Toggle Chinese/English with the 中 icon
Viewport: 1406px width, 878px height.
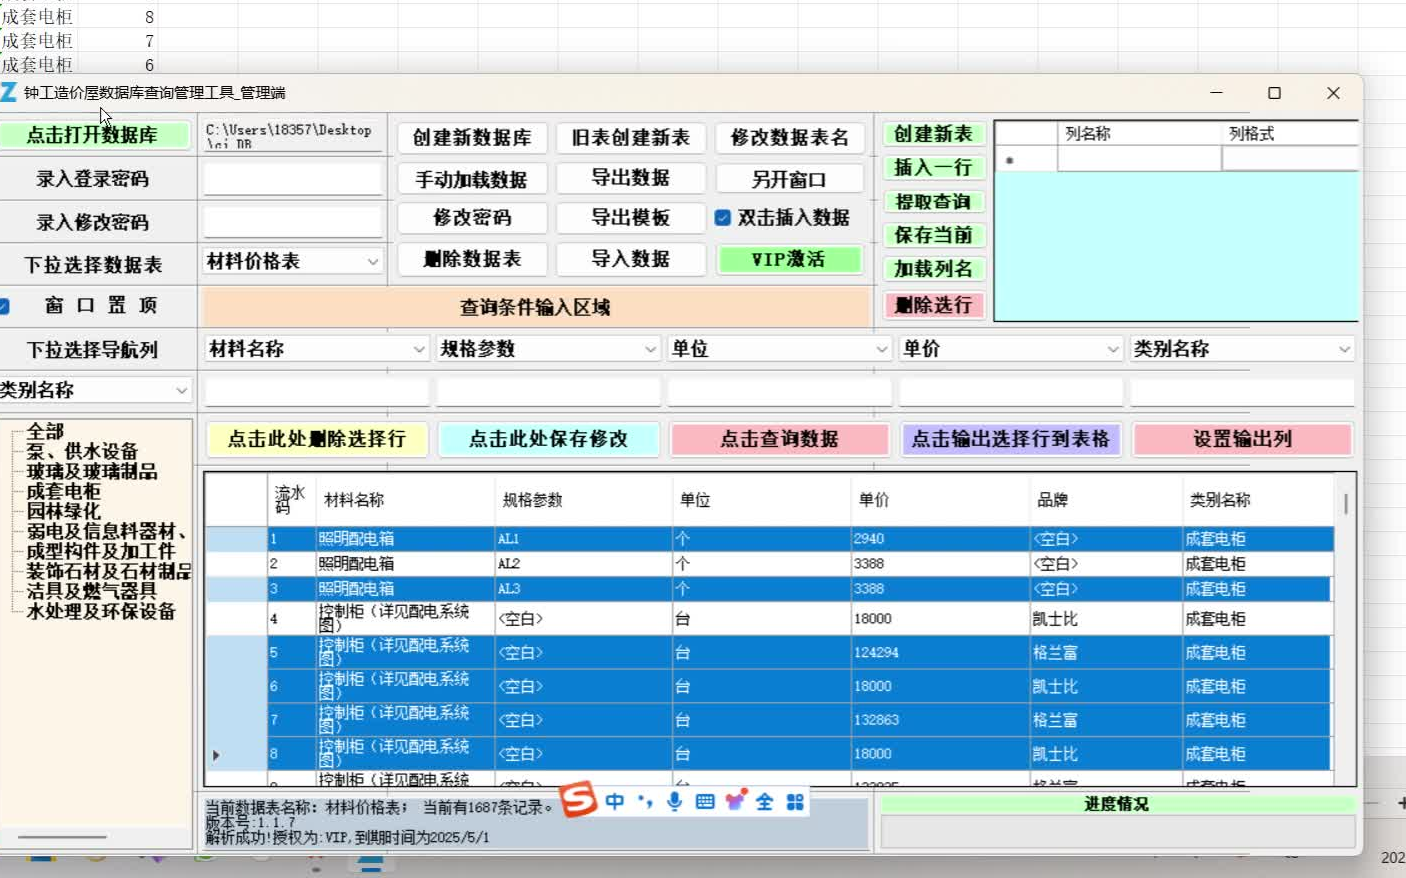[x=616, y=801]
